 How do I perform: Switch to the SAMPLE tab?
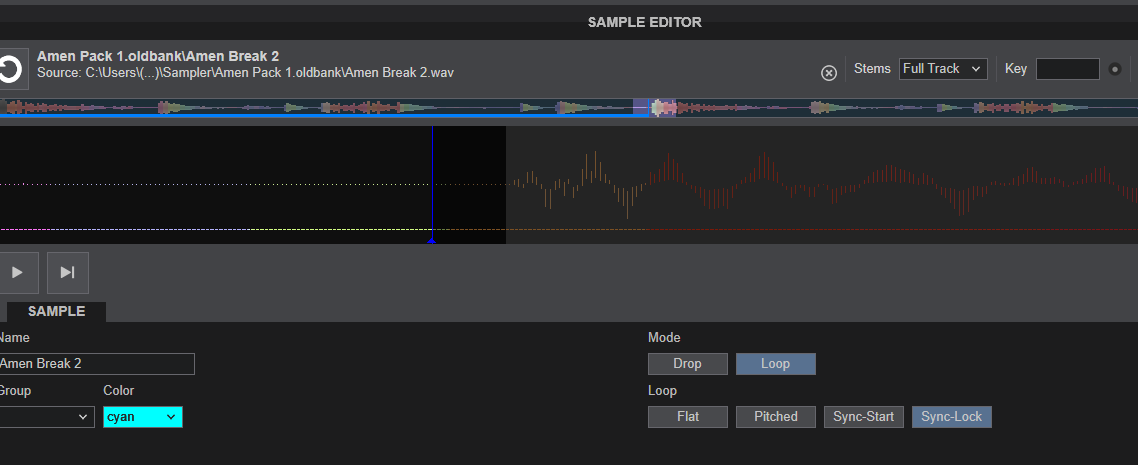point(57,312)
